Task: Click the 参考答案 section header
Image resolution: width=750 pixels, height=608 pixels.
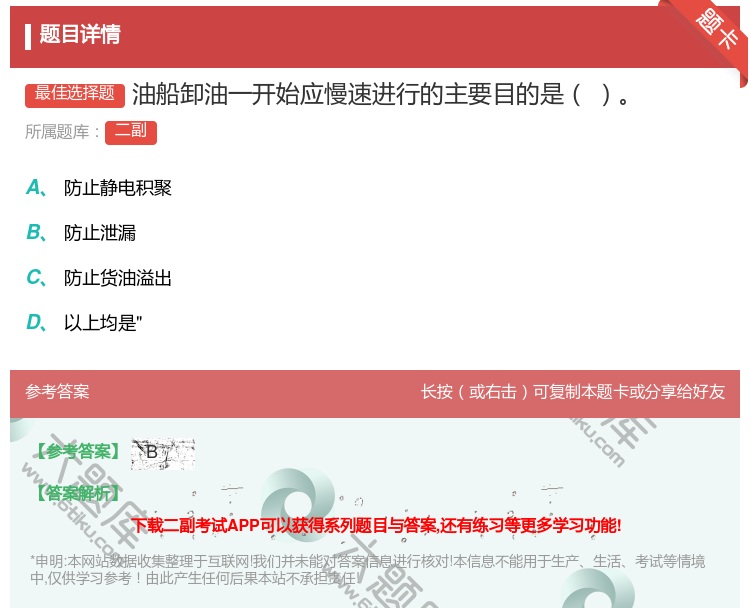Action: pyautogui.click(x=57, y=392)
